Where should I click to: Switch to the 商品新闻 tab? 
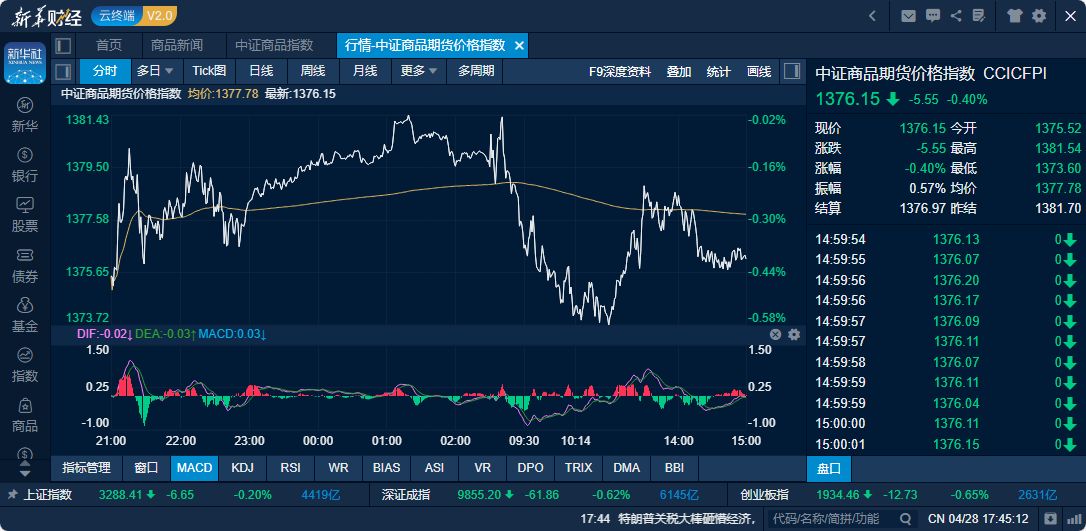(177, 46)
